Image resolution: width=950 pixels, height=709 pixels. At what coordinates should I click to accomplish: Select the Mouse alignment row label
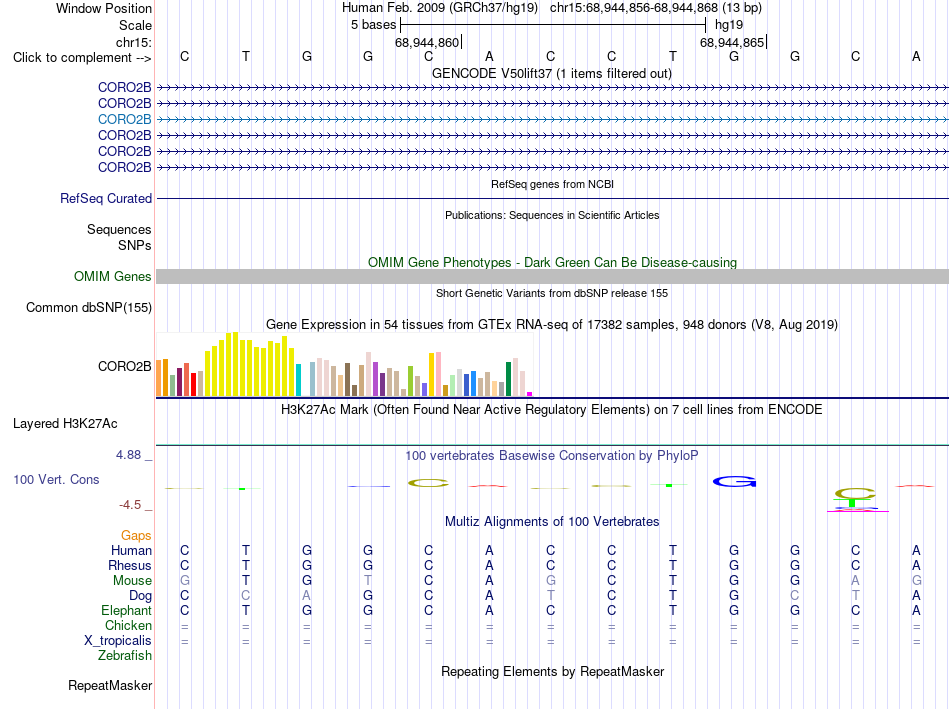coord(132,581)
